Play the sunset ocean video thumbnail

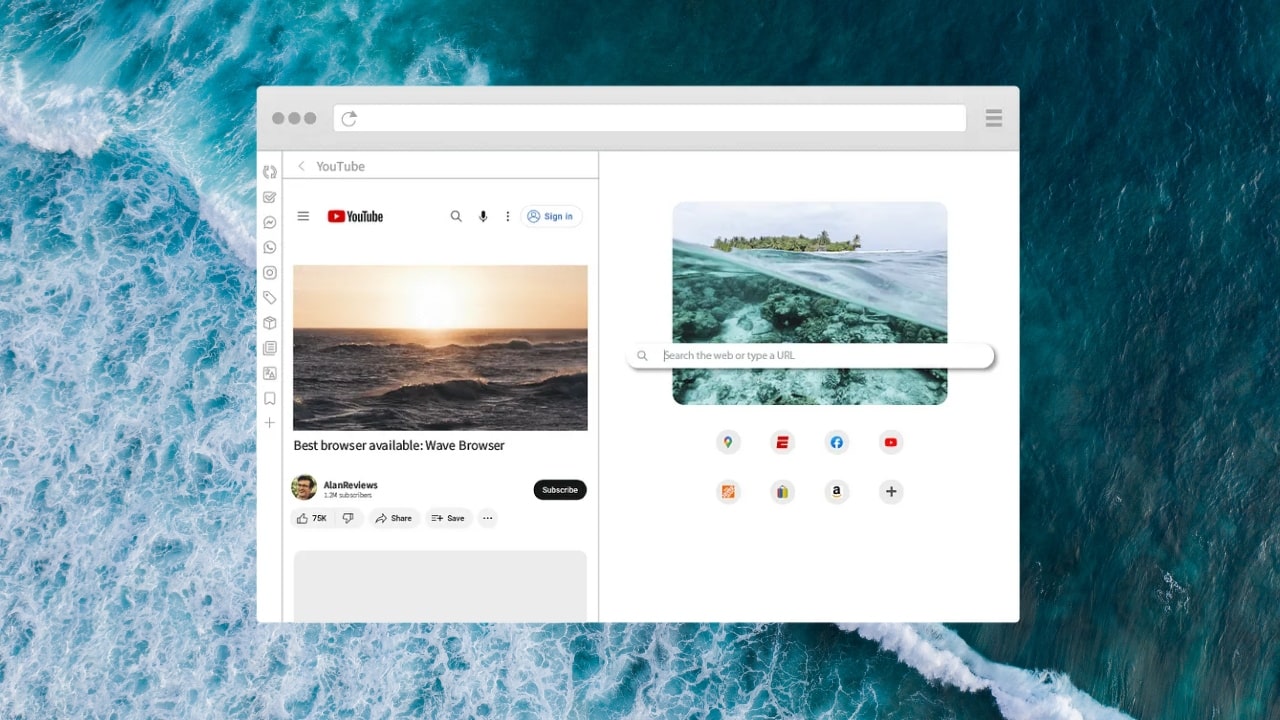[440, 347]
